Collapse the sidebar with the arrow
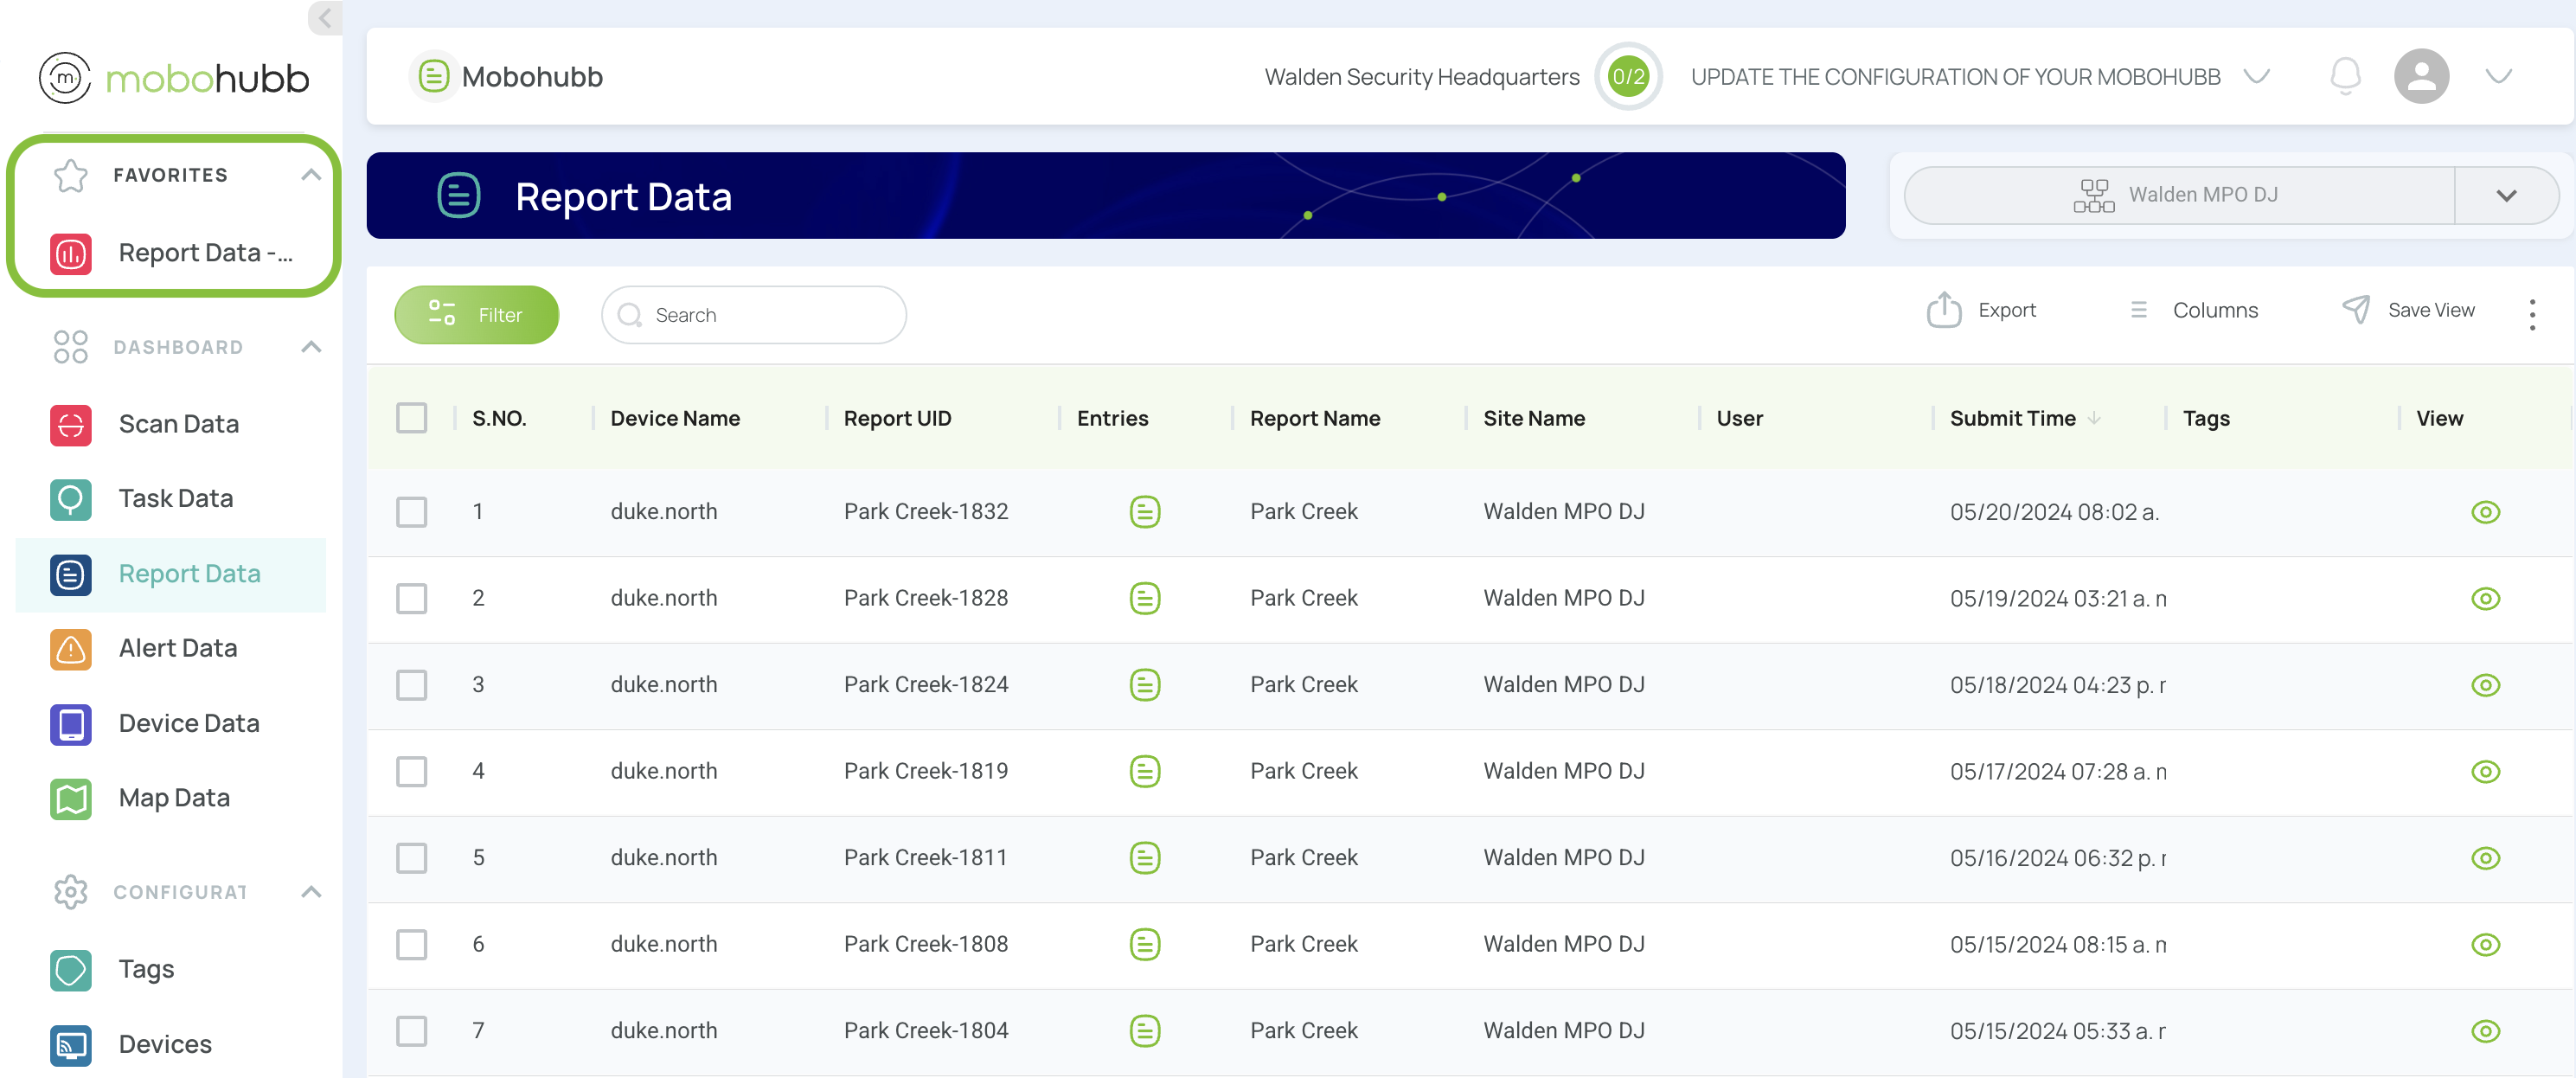Screen dimensions: 2576x1078 point(325,17)
